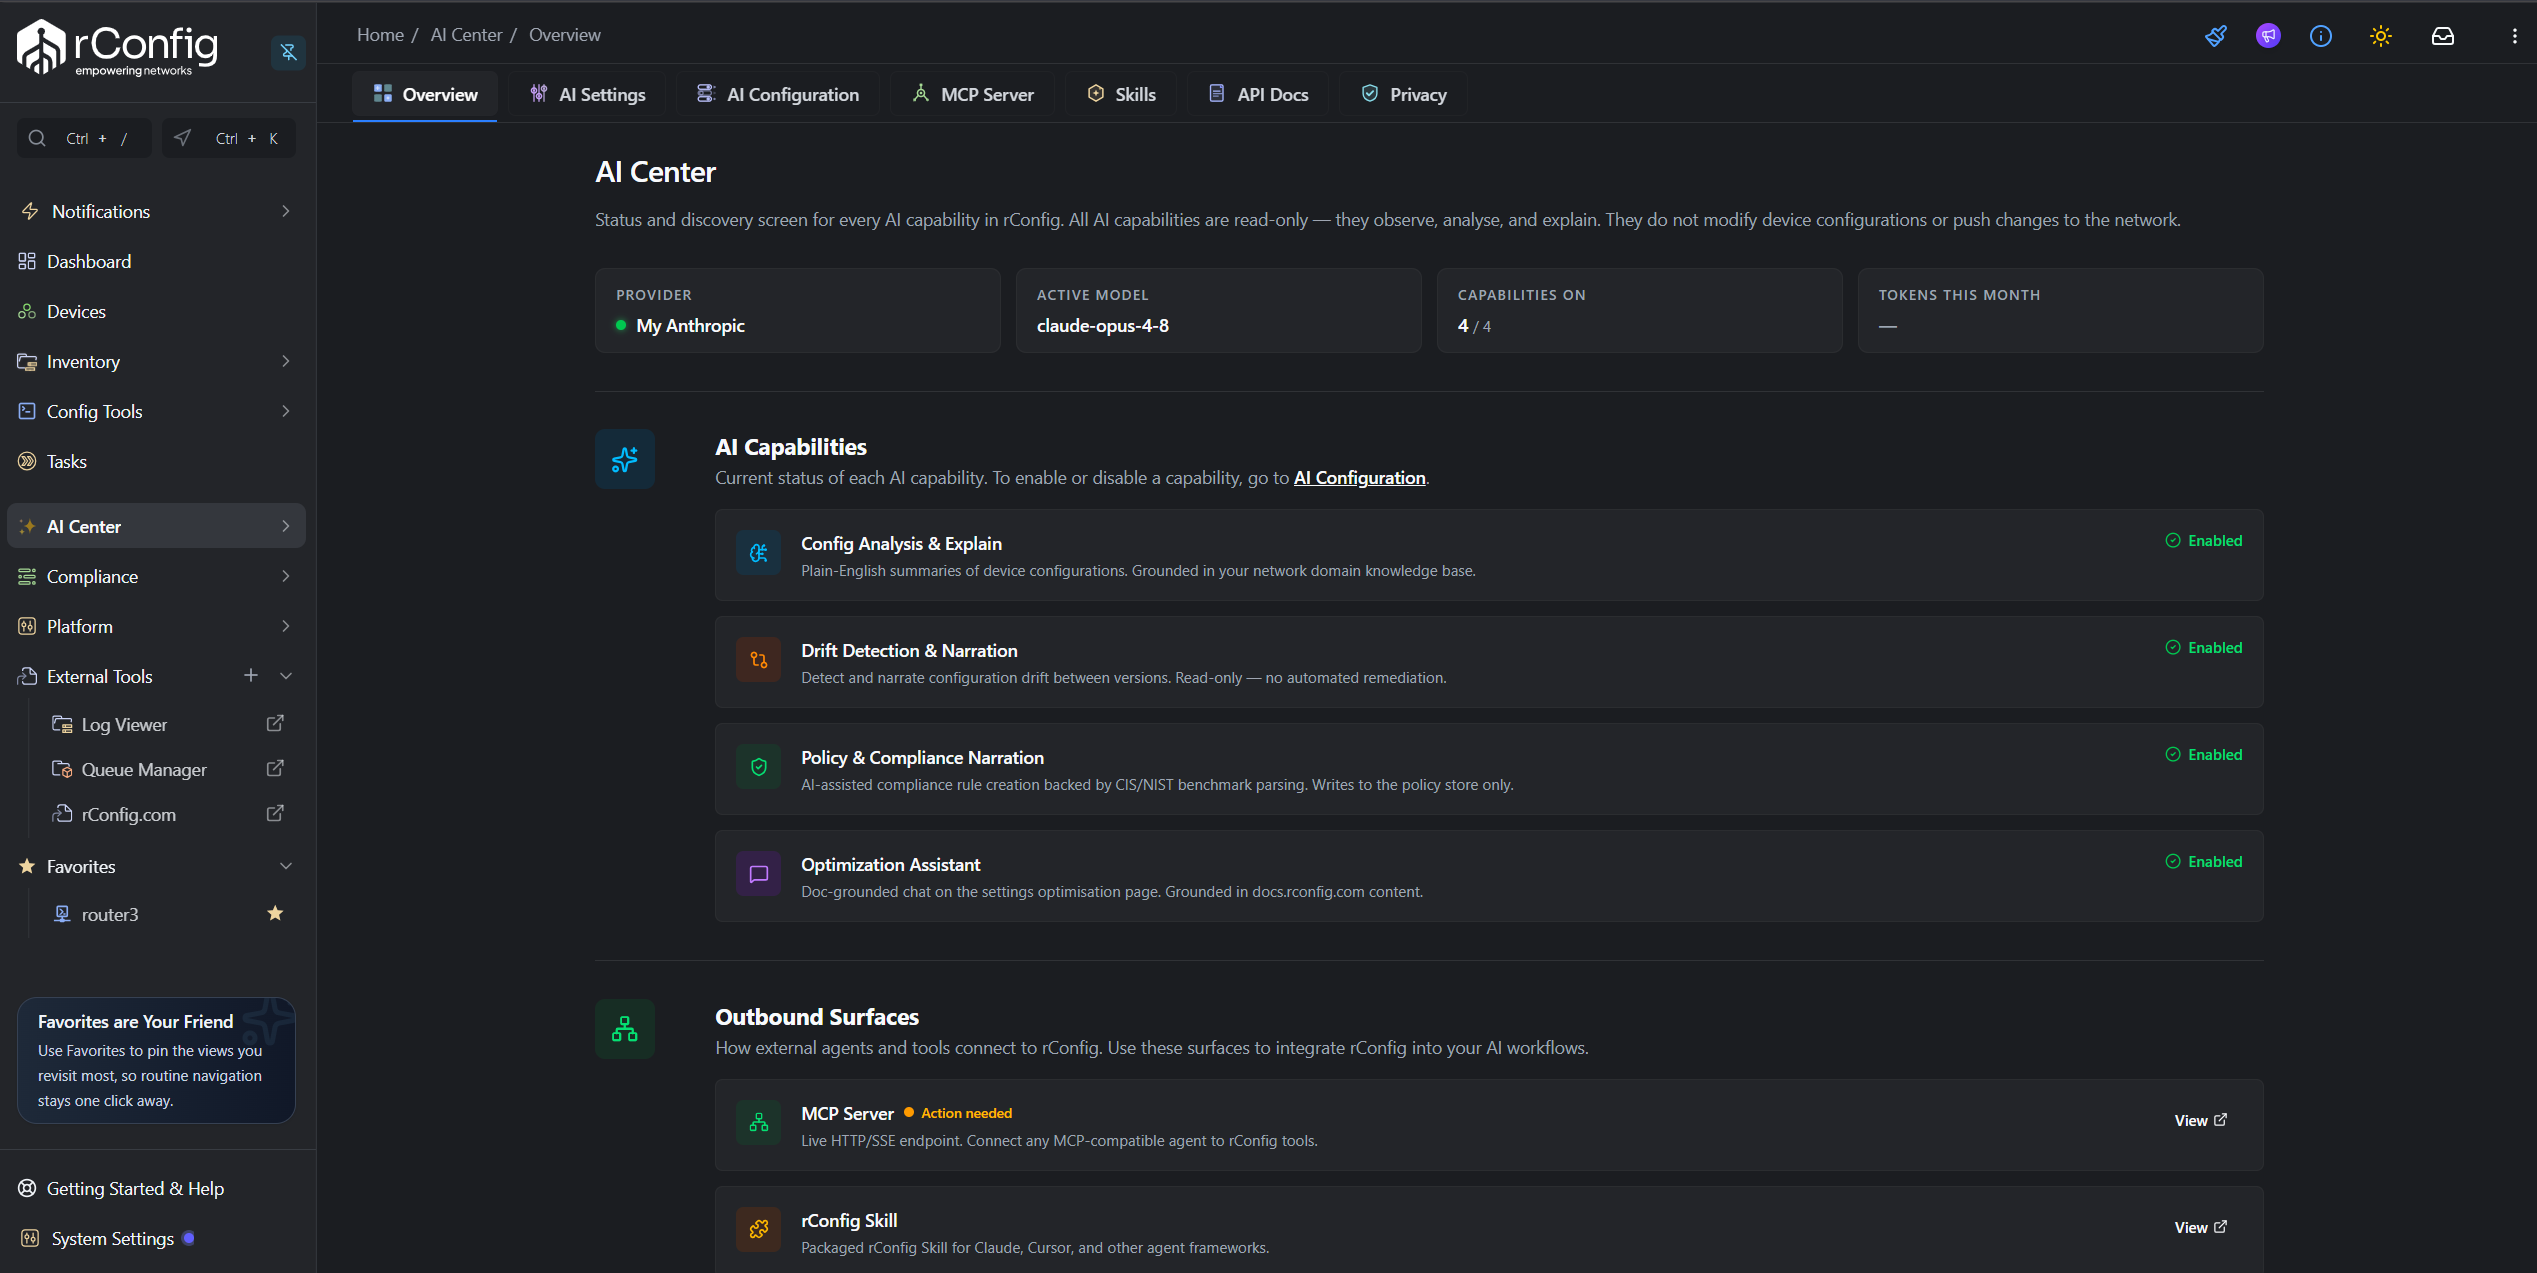Click the rConfig Skill puzzle icon
This screenshot has width=2537, height=1273.
coord(758,1229)
